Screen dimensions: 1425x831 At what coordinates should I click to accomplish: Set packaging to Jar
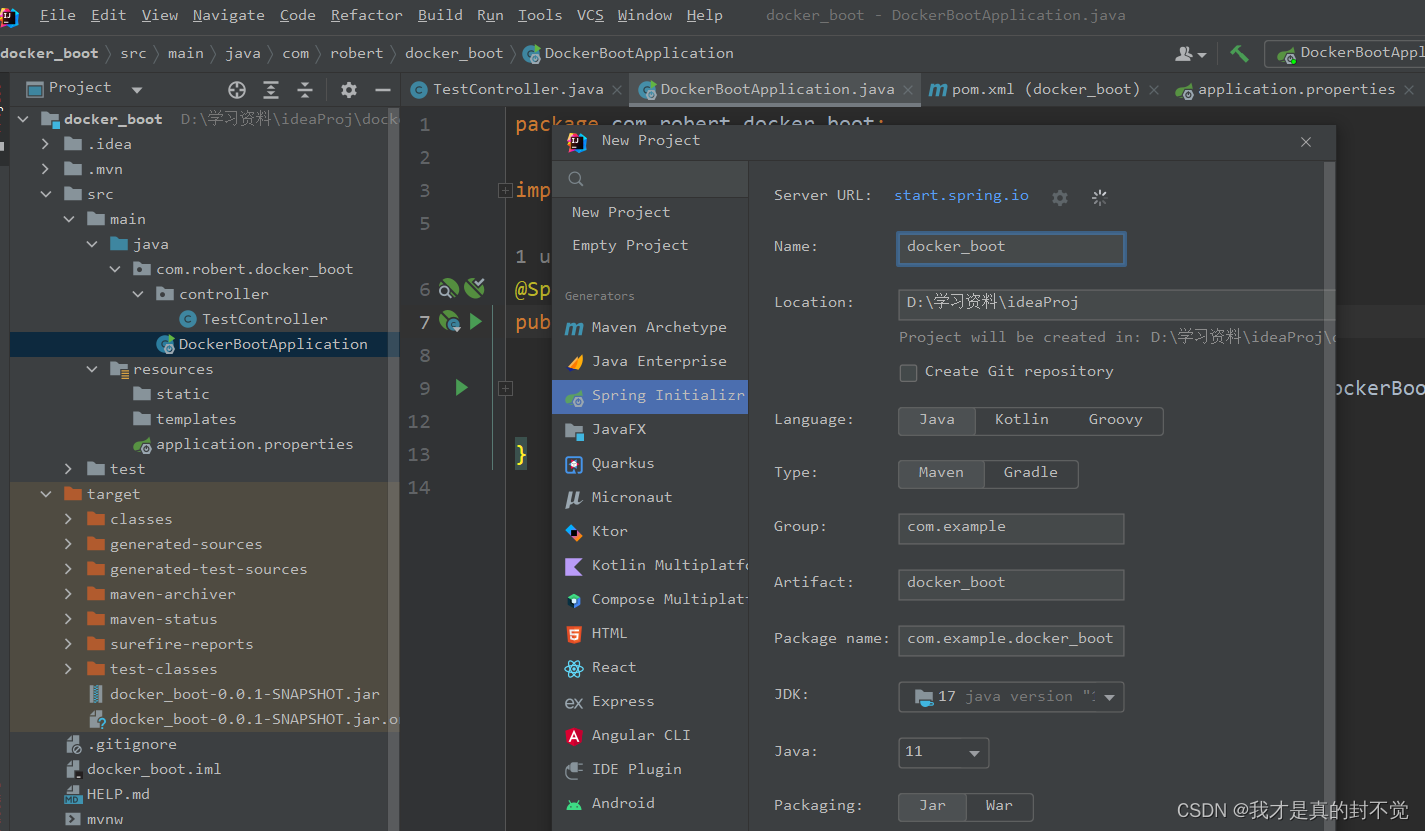(x=932, y=806)
